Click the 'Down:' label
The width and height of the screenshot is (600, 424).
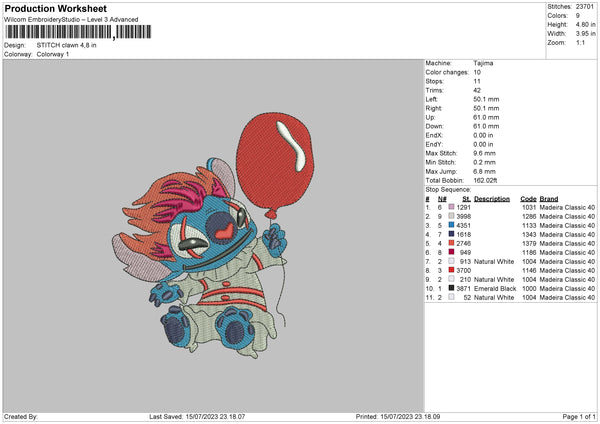coord(434,126)
